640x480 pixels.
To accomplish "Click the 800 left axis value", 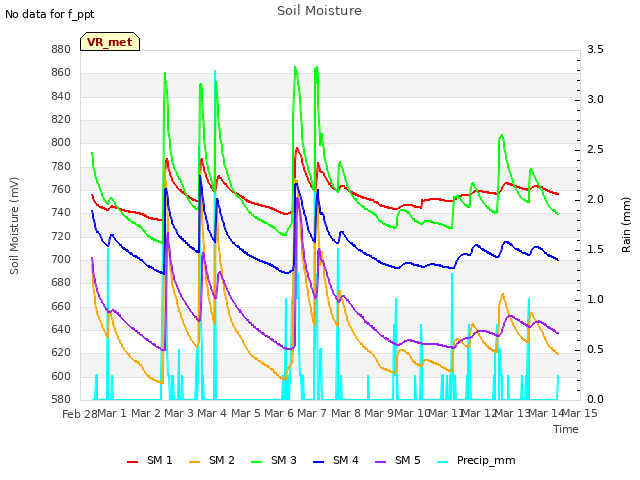I will pos(61,143).
